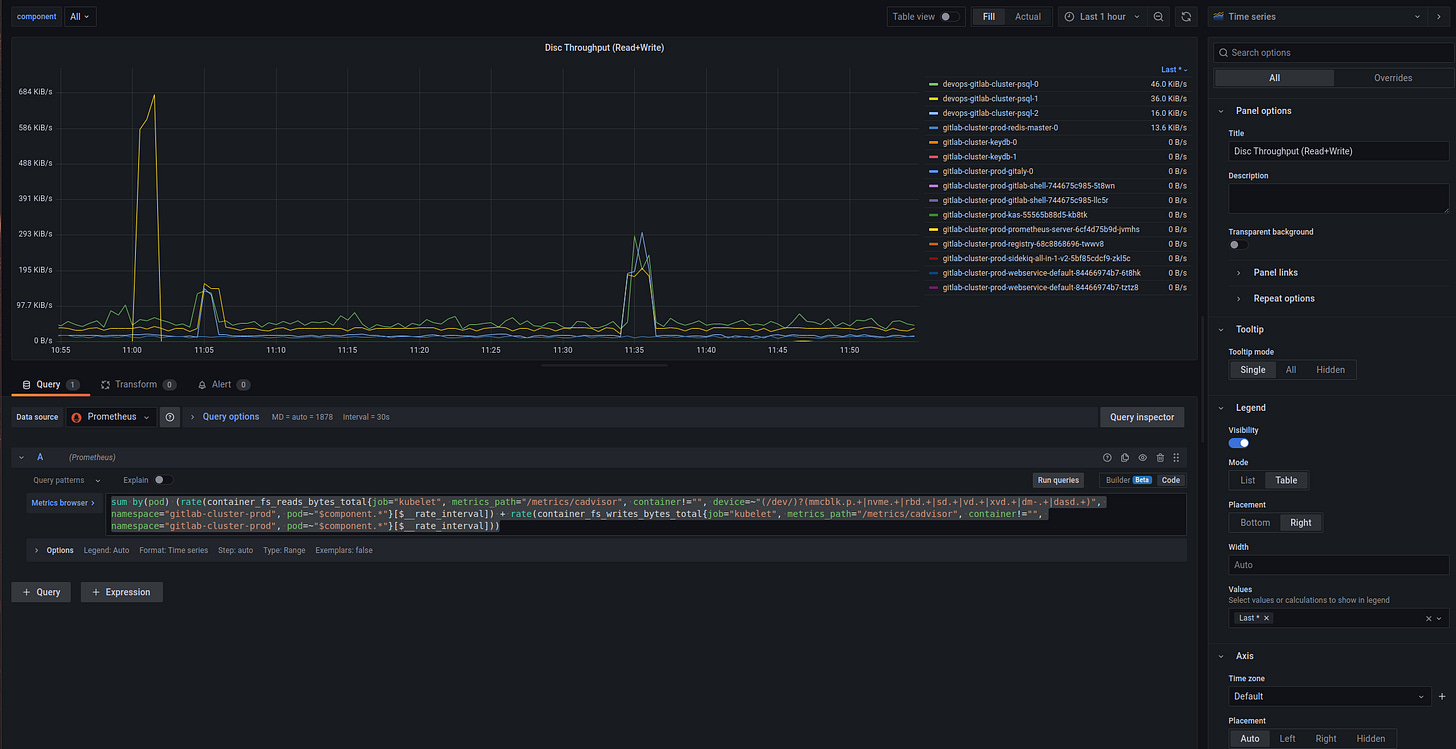Select gitlab-cluster-prod-gitaly-0 legend entry
The height and width of the screenshot is (749, 1456).
pos(988,171)
